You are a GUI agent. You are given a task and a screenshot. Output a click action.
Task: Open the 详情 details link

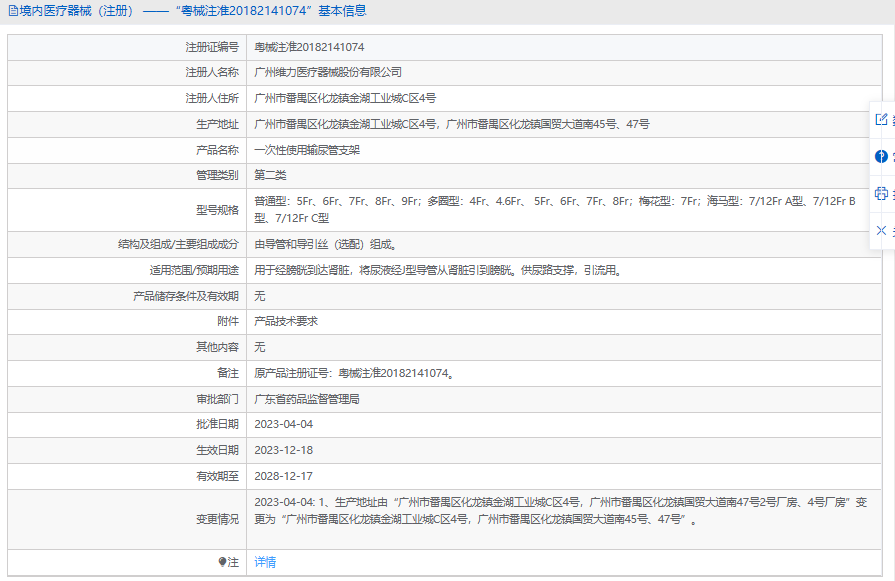tap(265, 562)
